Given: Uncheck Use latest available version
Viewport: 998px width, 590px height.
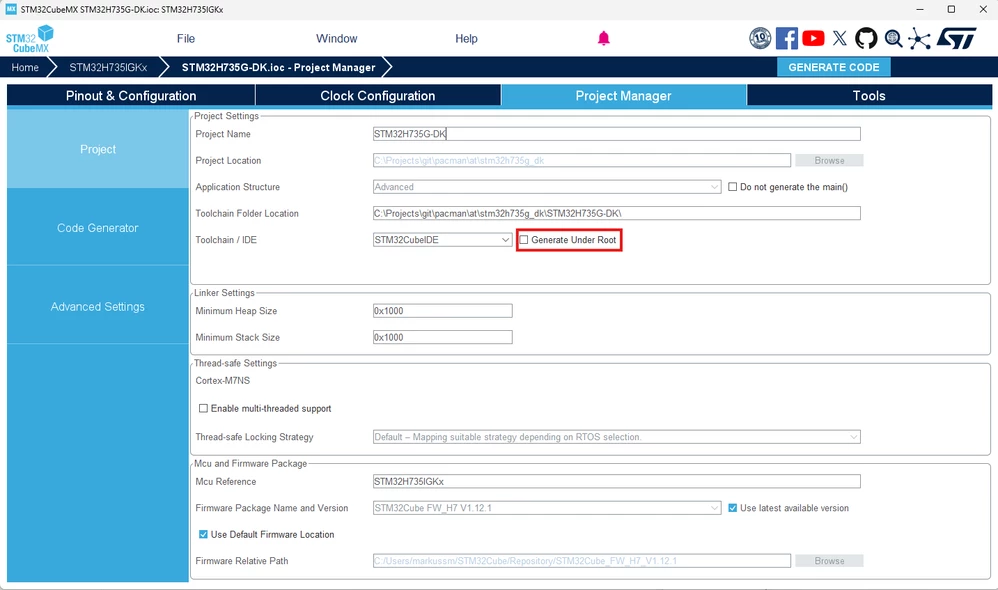Looking at the screenshot, I should 733,508.
